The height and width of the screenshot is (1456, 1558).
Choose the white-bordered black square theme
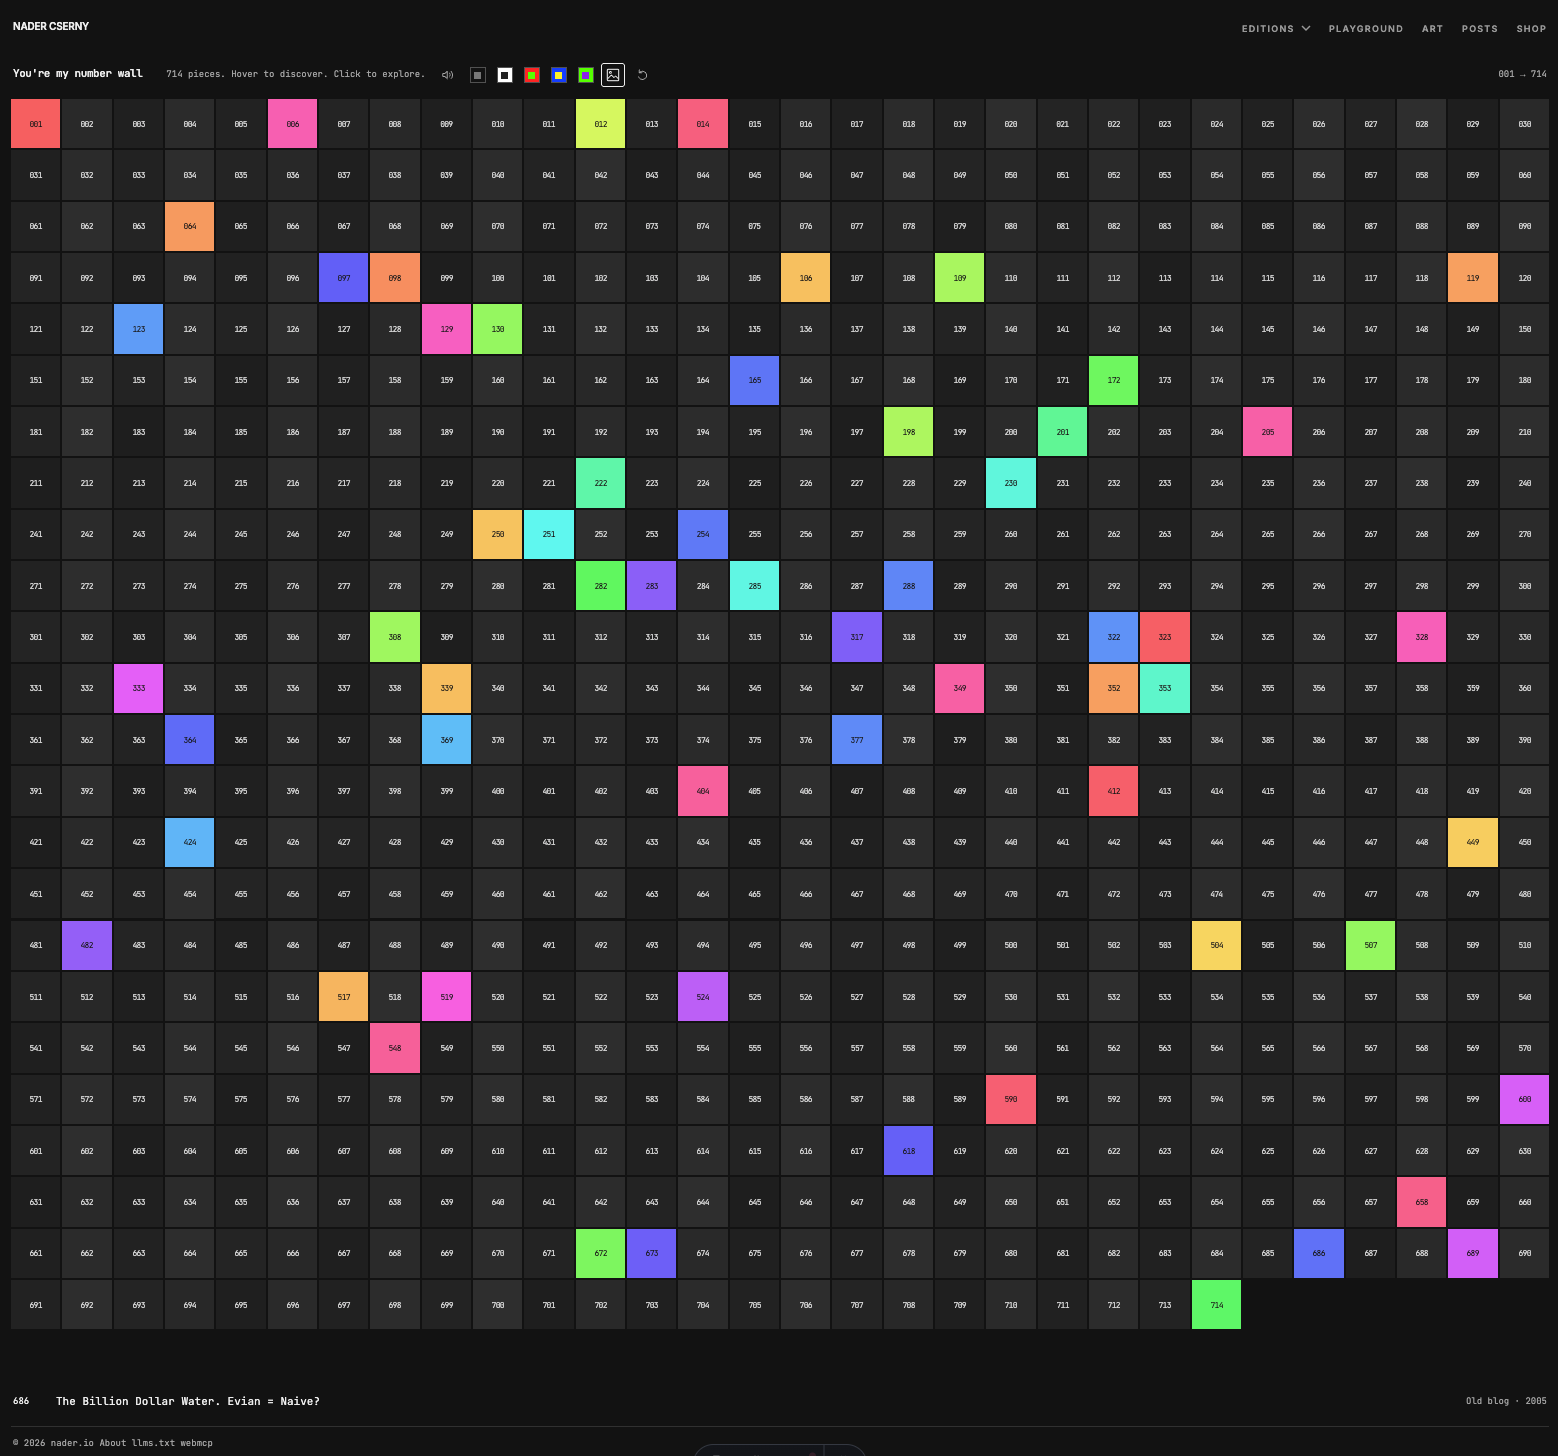point(505,75)
